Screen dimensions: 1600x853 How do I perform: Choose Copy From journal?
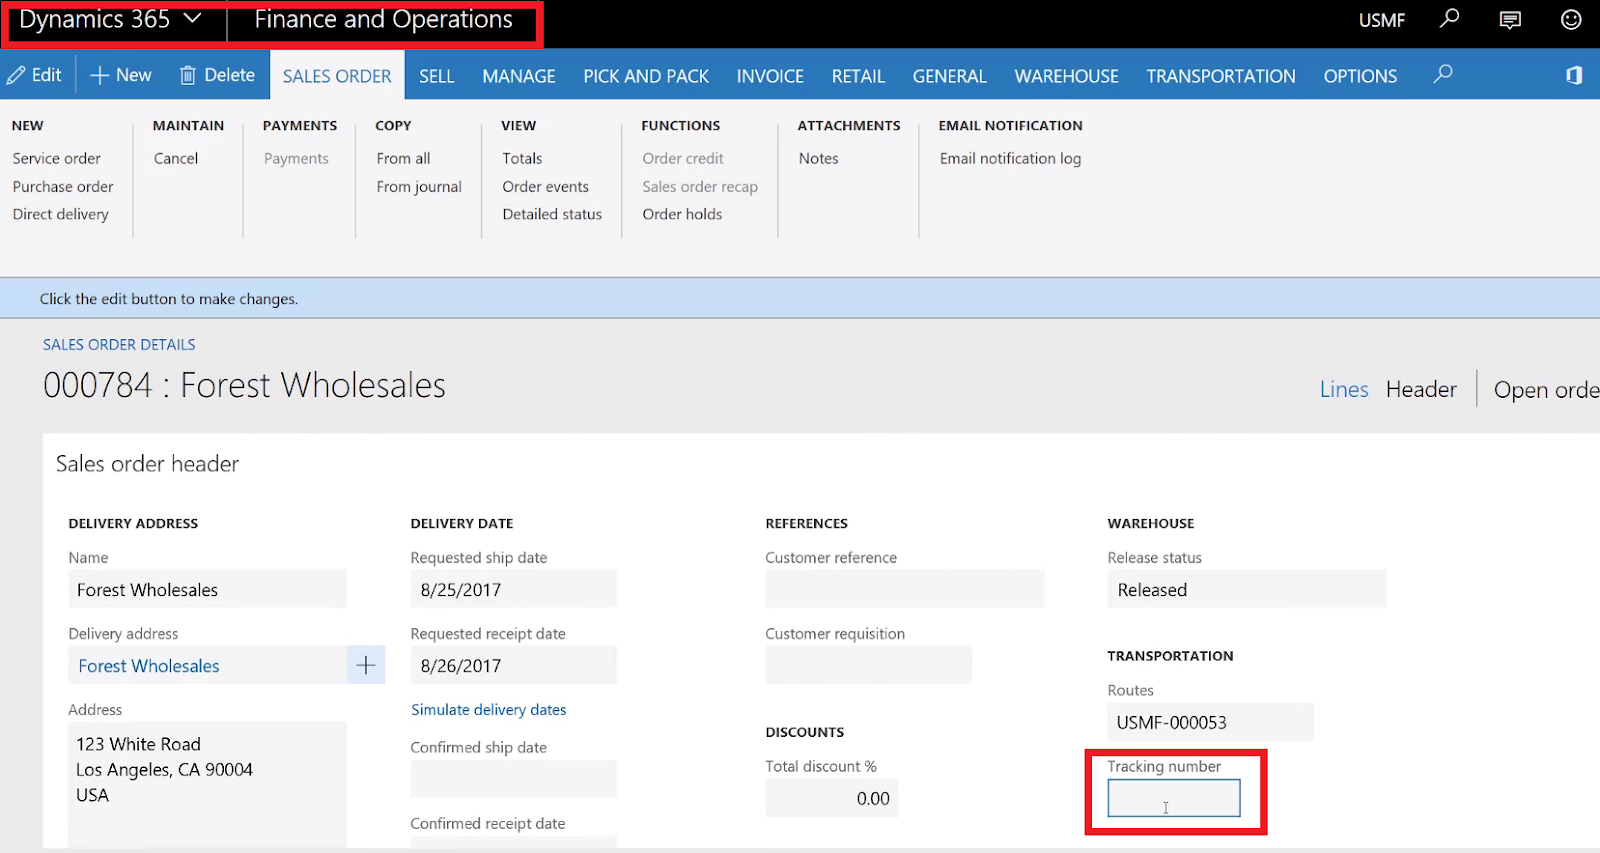(x=419, y=186)
